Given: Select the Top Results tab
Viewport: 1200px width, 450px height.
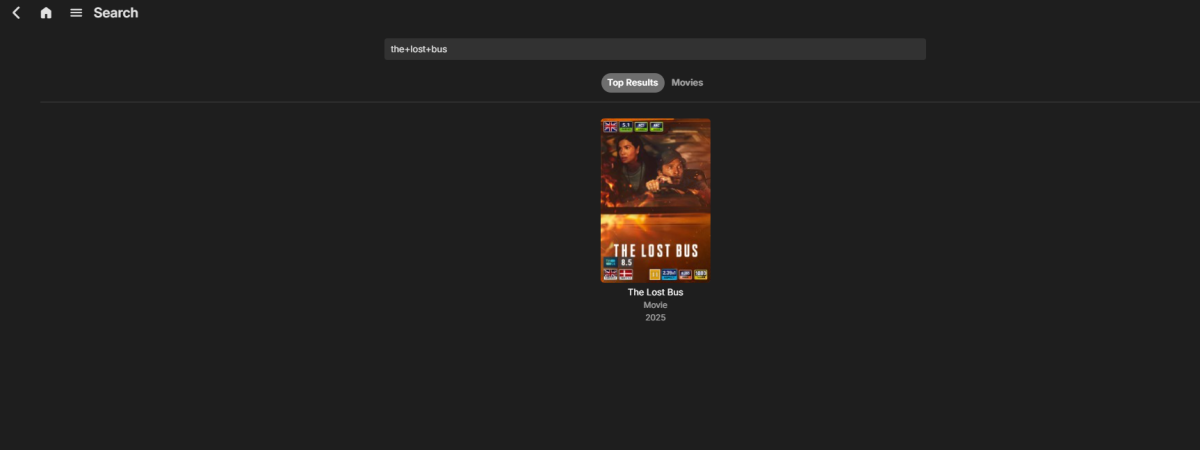Looking at the screenshot, I should click(632, 83).
